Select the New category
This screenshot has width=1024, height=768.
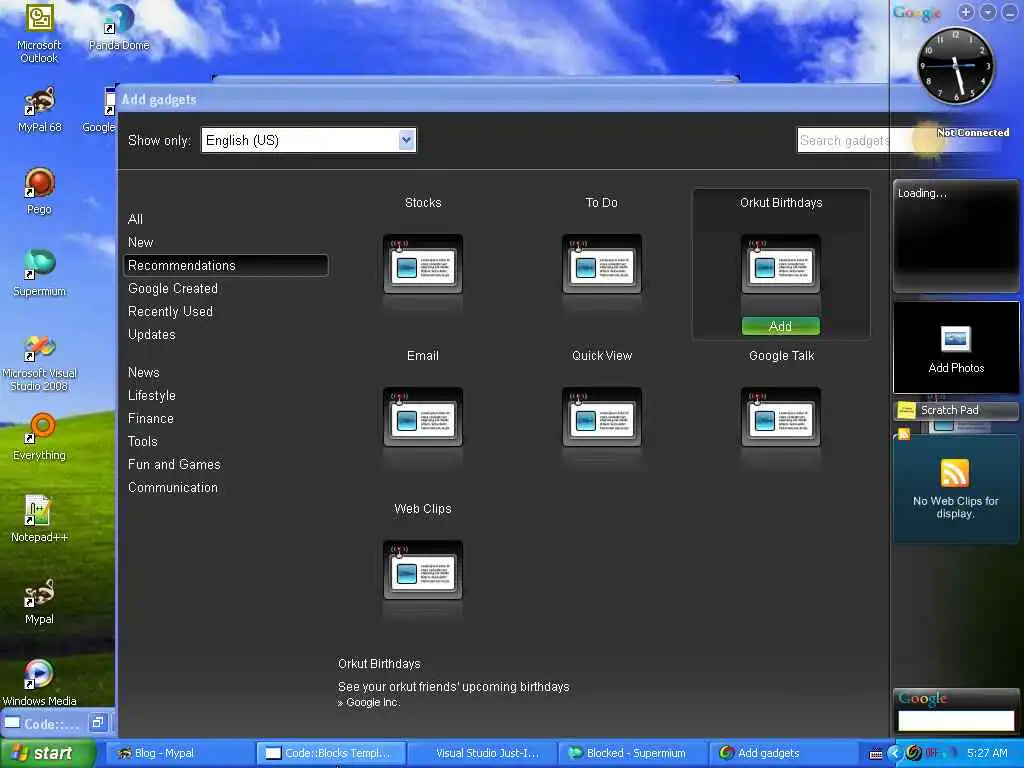click(140, 242)
